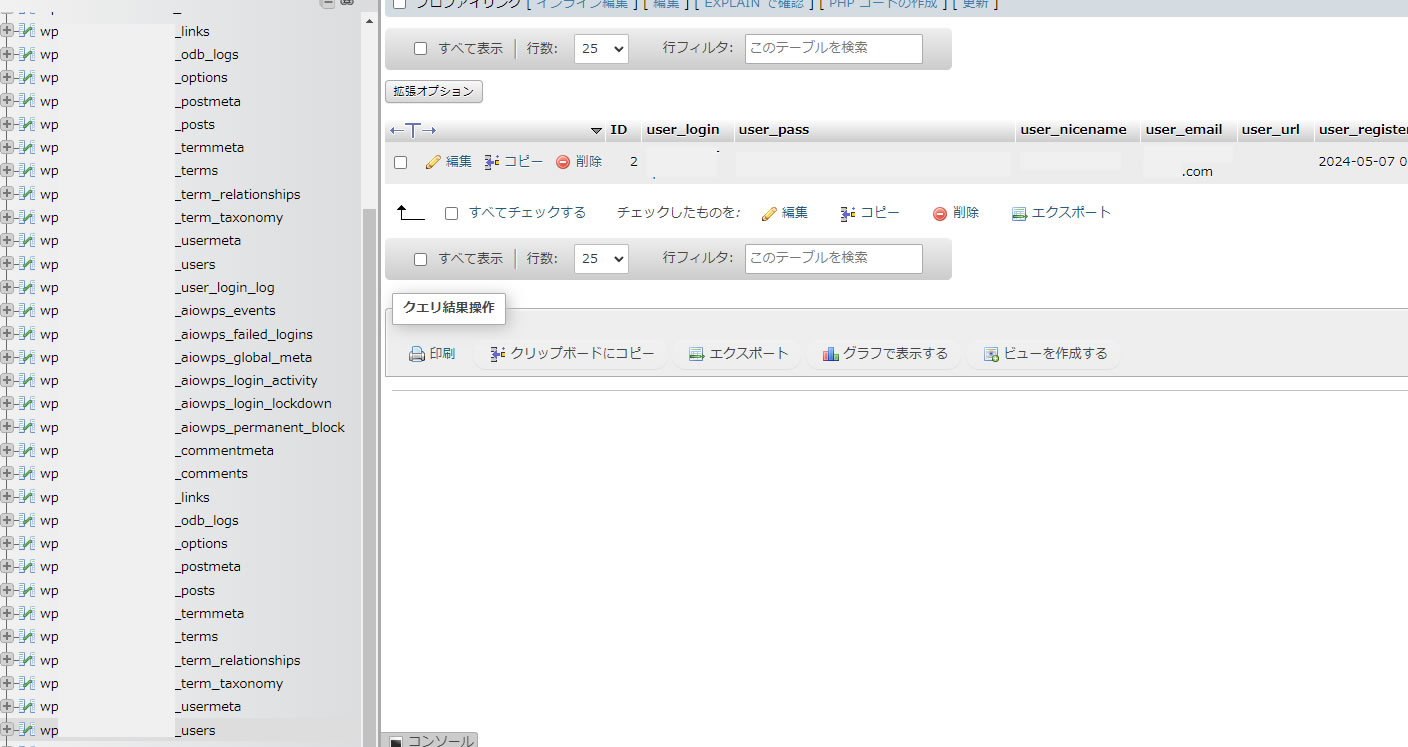Click the 編集 pencil icon after チェックしたものを
The height and width of the screenshot is (747, 1408).
pos(769,214)
